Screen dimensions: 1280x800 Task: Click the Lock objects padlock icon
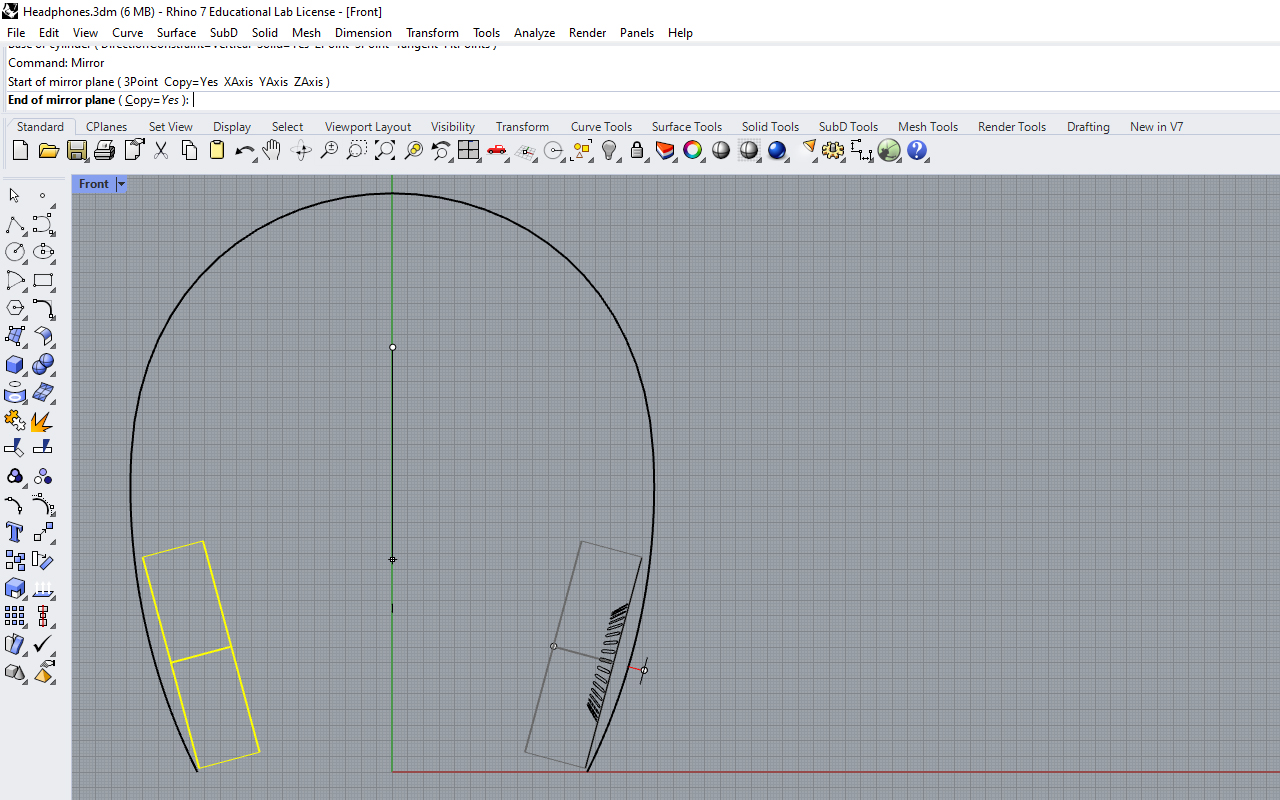click(x=637, y=151)
